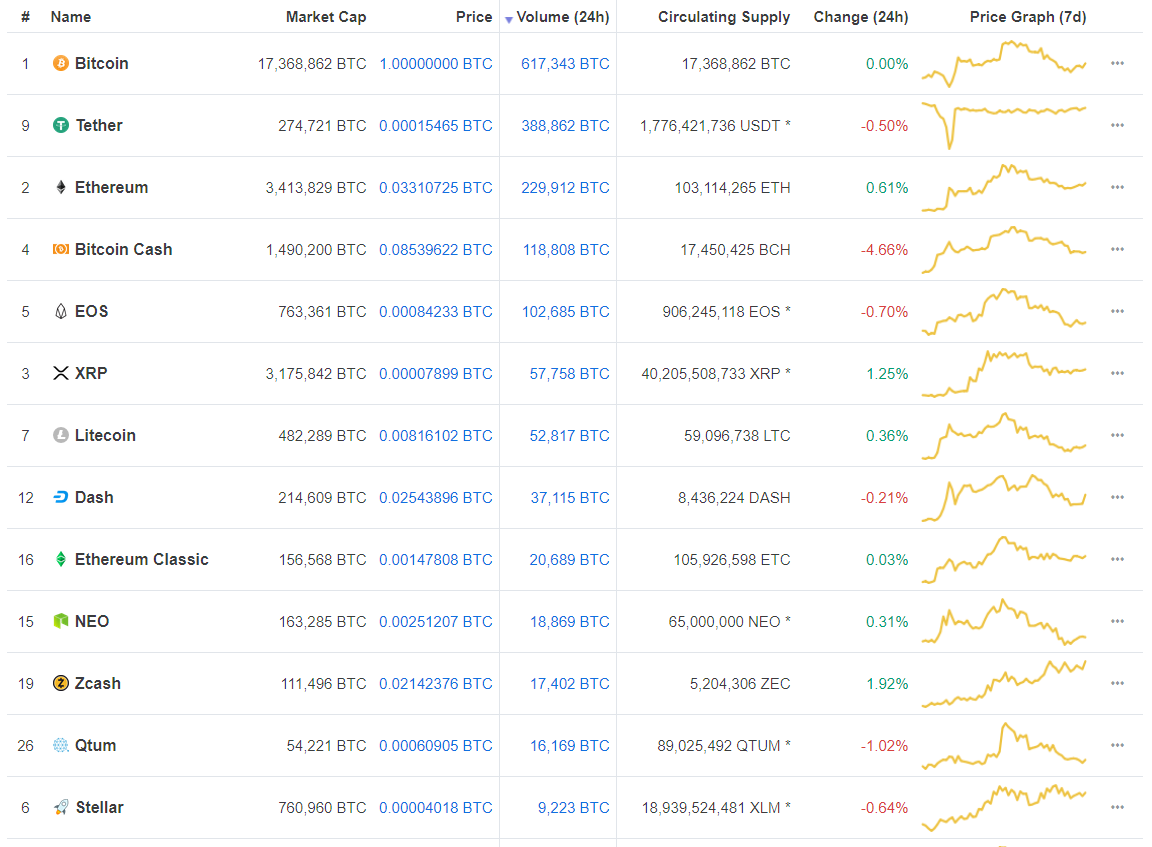Sort by Name column header

pyautogui.click(x=71, y=17)
